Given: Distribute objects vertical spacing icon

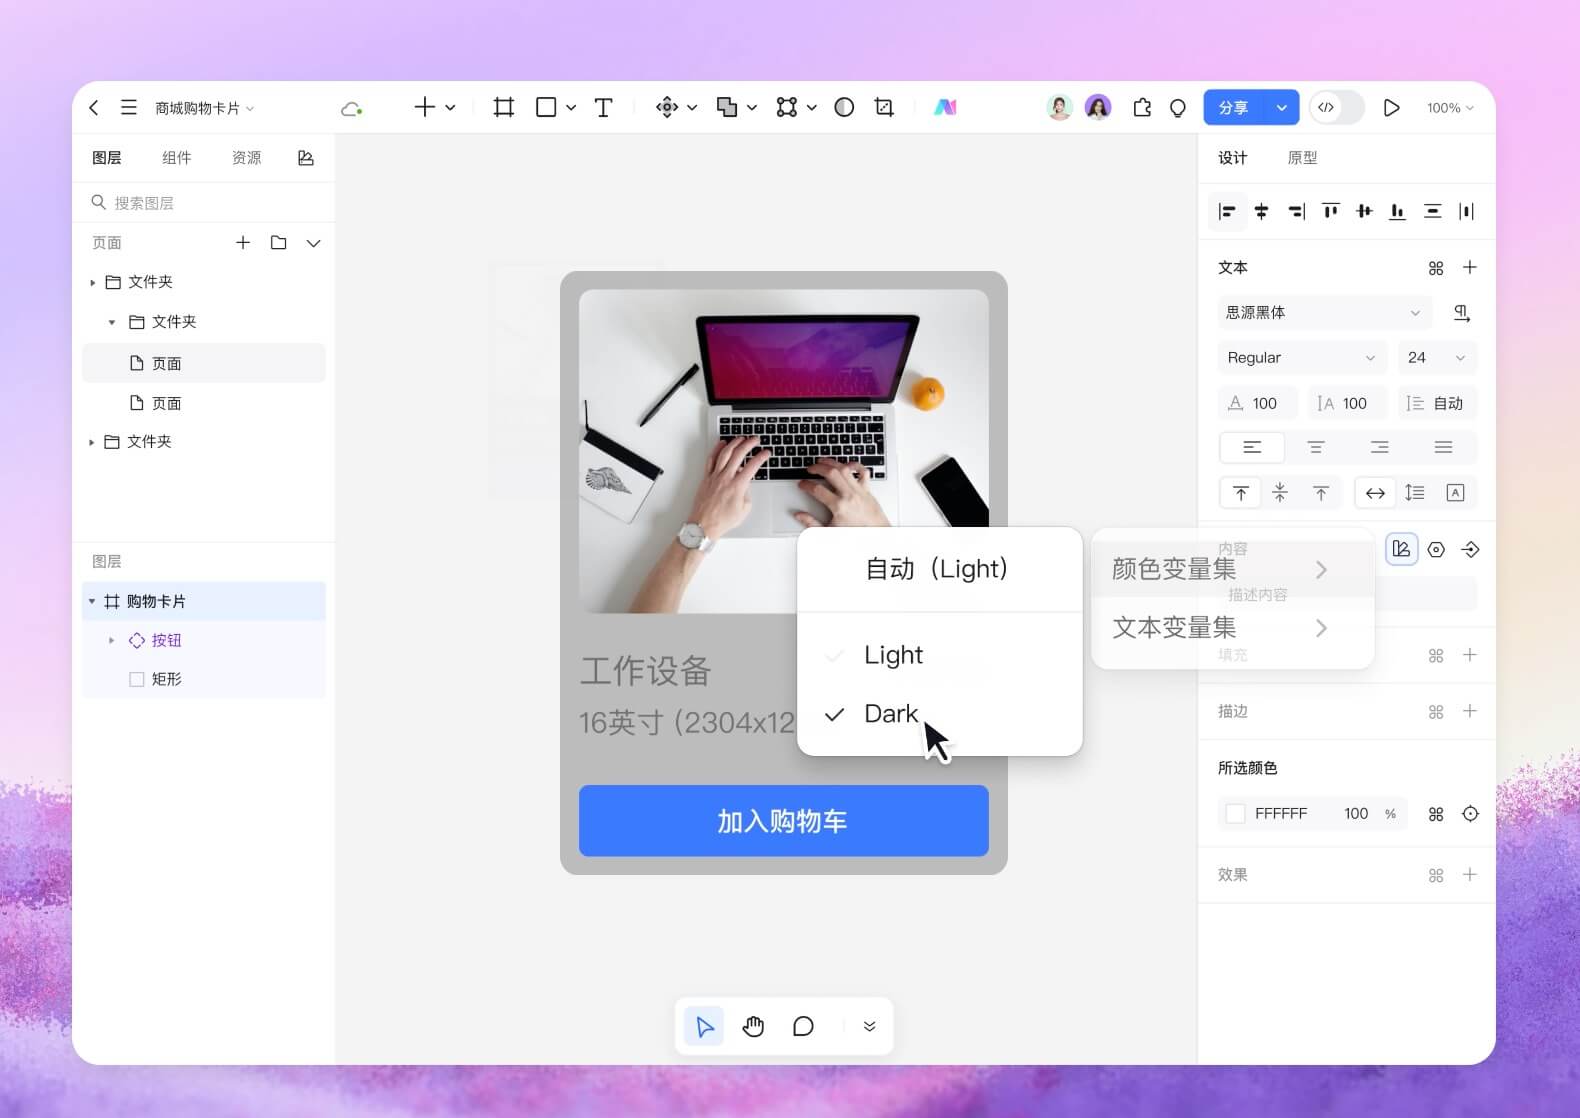Looking at the screenshot, I should point(1432,211).
